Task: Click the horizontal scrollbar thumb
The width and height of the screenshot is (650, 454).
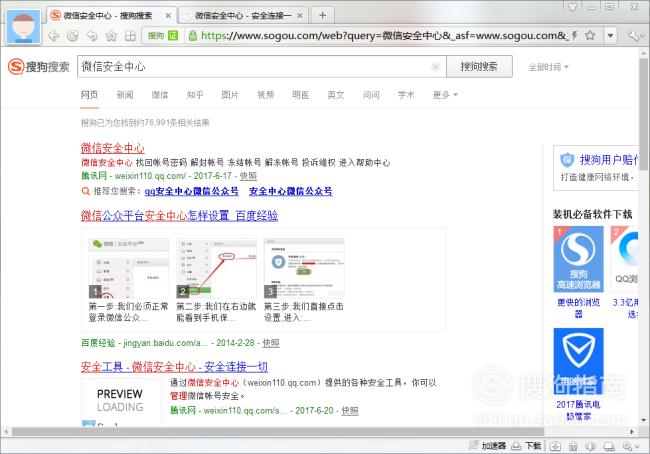Action: tap(278, 432)
